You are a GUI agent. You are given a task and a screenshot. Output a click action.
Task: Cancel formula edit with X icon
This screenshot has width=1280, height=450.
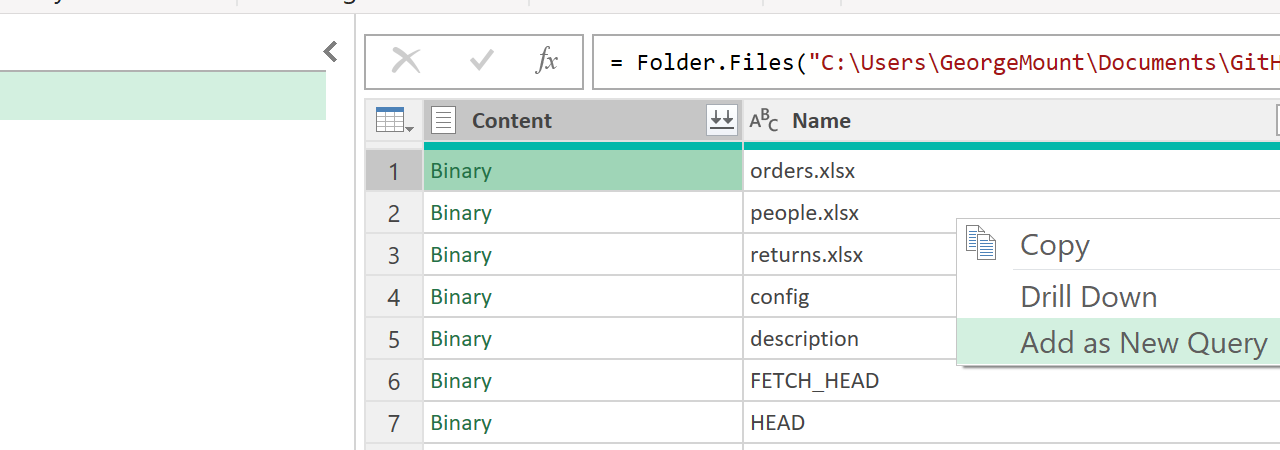406,62
